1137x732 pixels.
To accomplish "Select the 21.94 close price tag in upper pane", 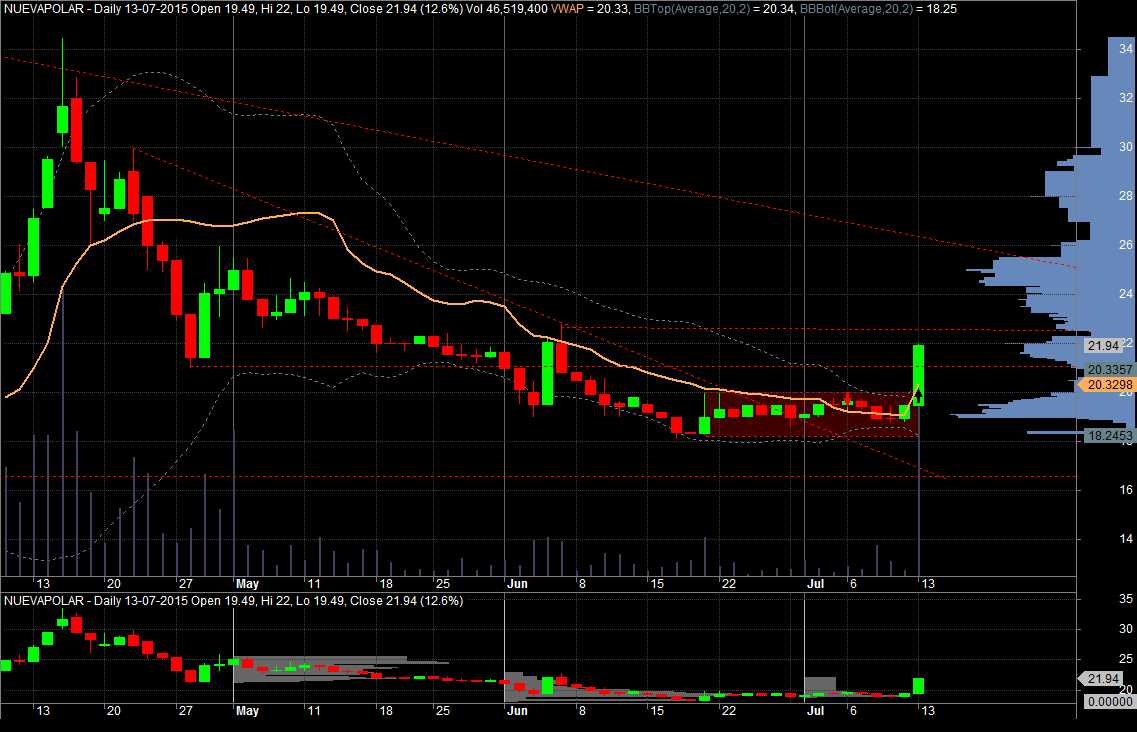I will tap(1103, 346).
